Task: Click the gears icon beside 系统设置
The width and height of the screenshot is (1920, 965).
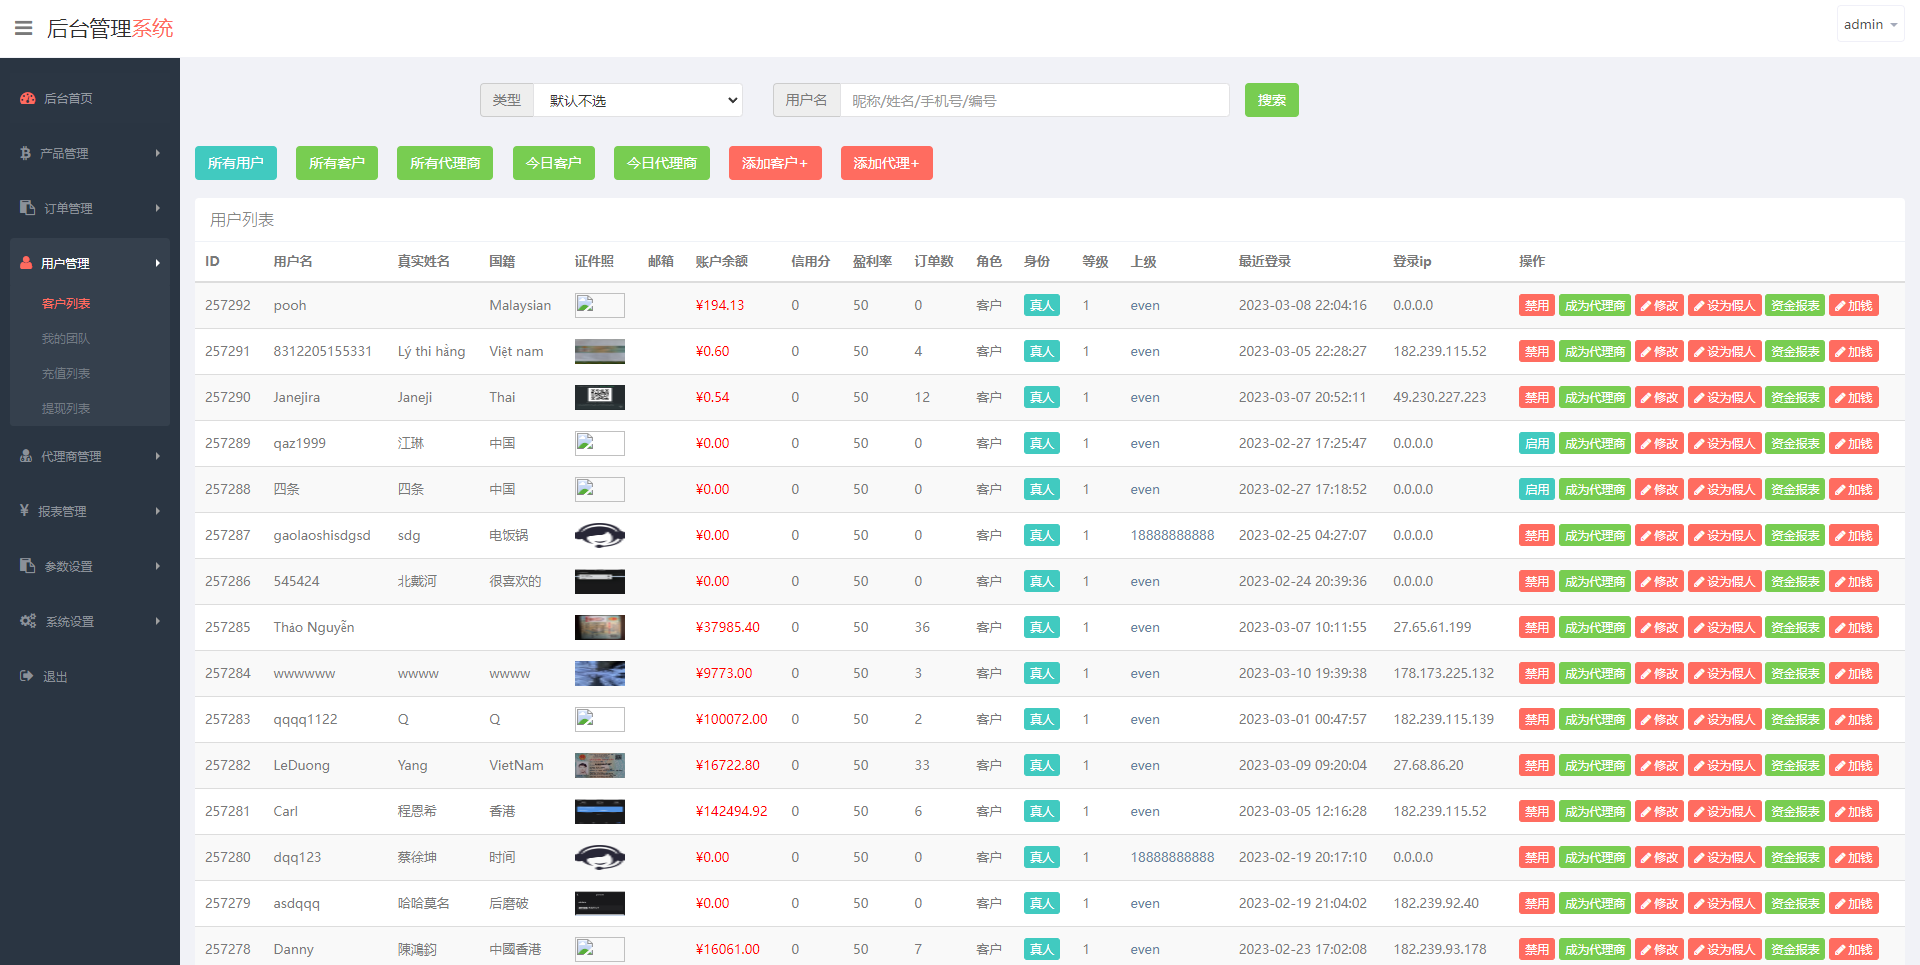Action: 28,621
